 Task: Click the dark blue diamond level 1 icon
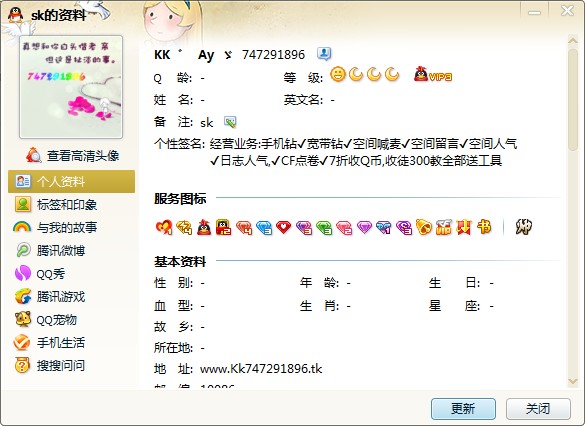(384, 227)
